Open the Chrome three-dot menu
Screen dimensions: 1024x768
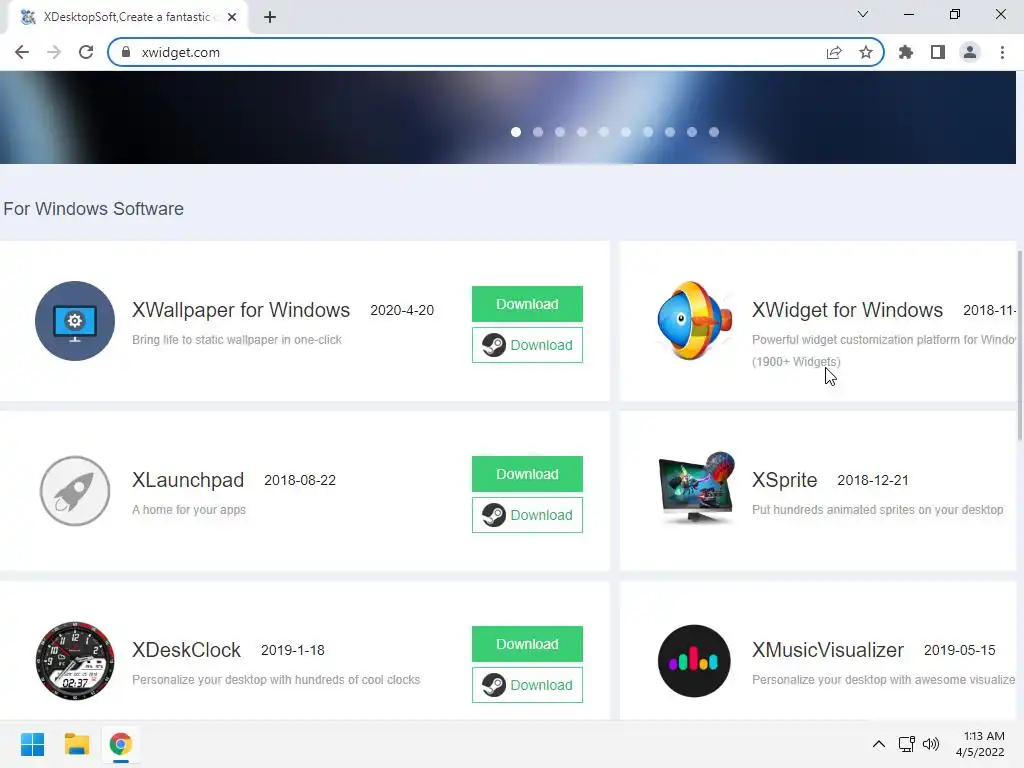pyautogui.click(x=1002, y=52)
